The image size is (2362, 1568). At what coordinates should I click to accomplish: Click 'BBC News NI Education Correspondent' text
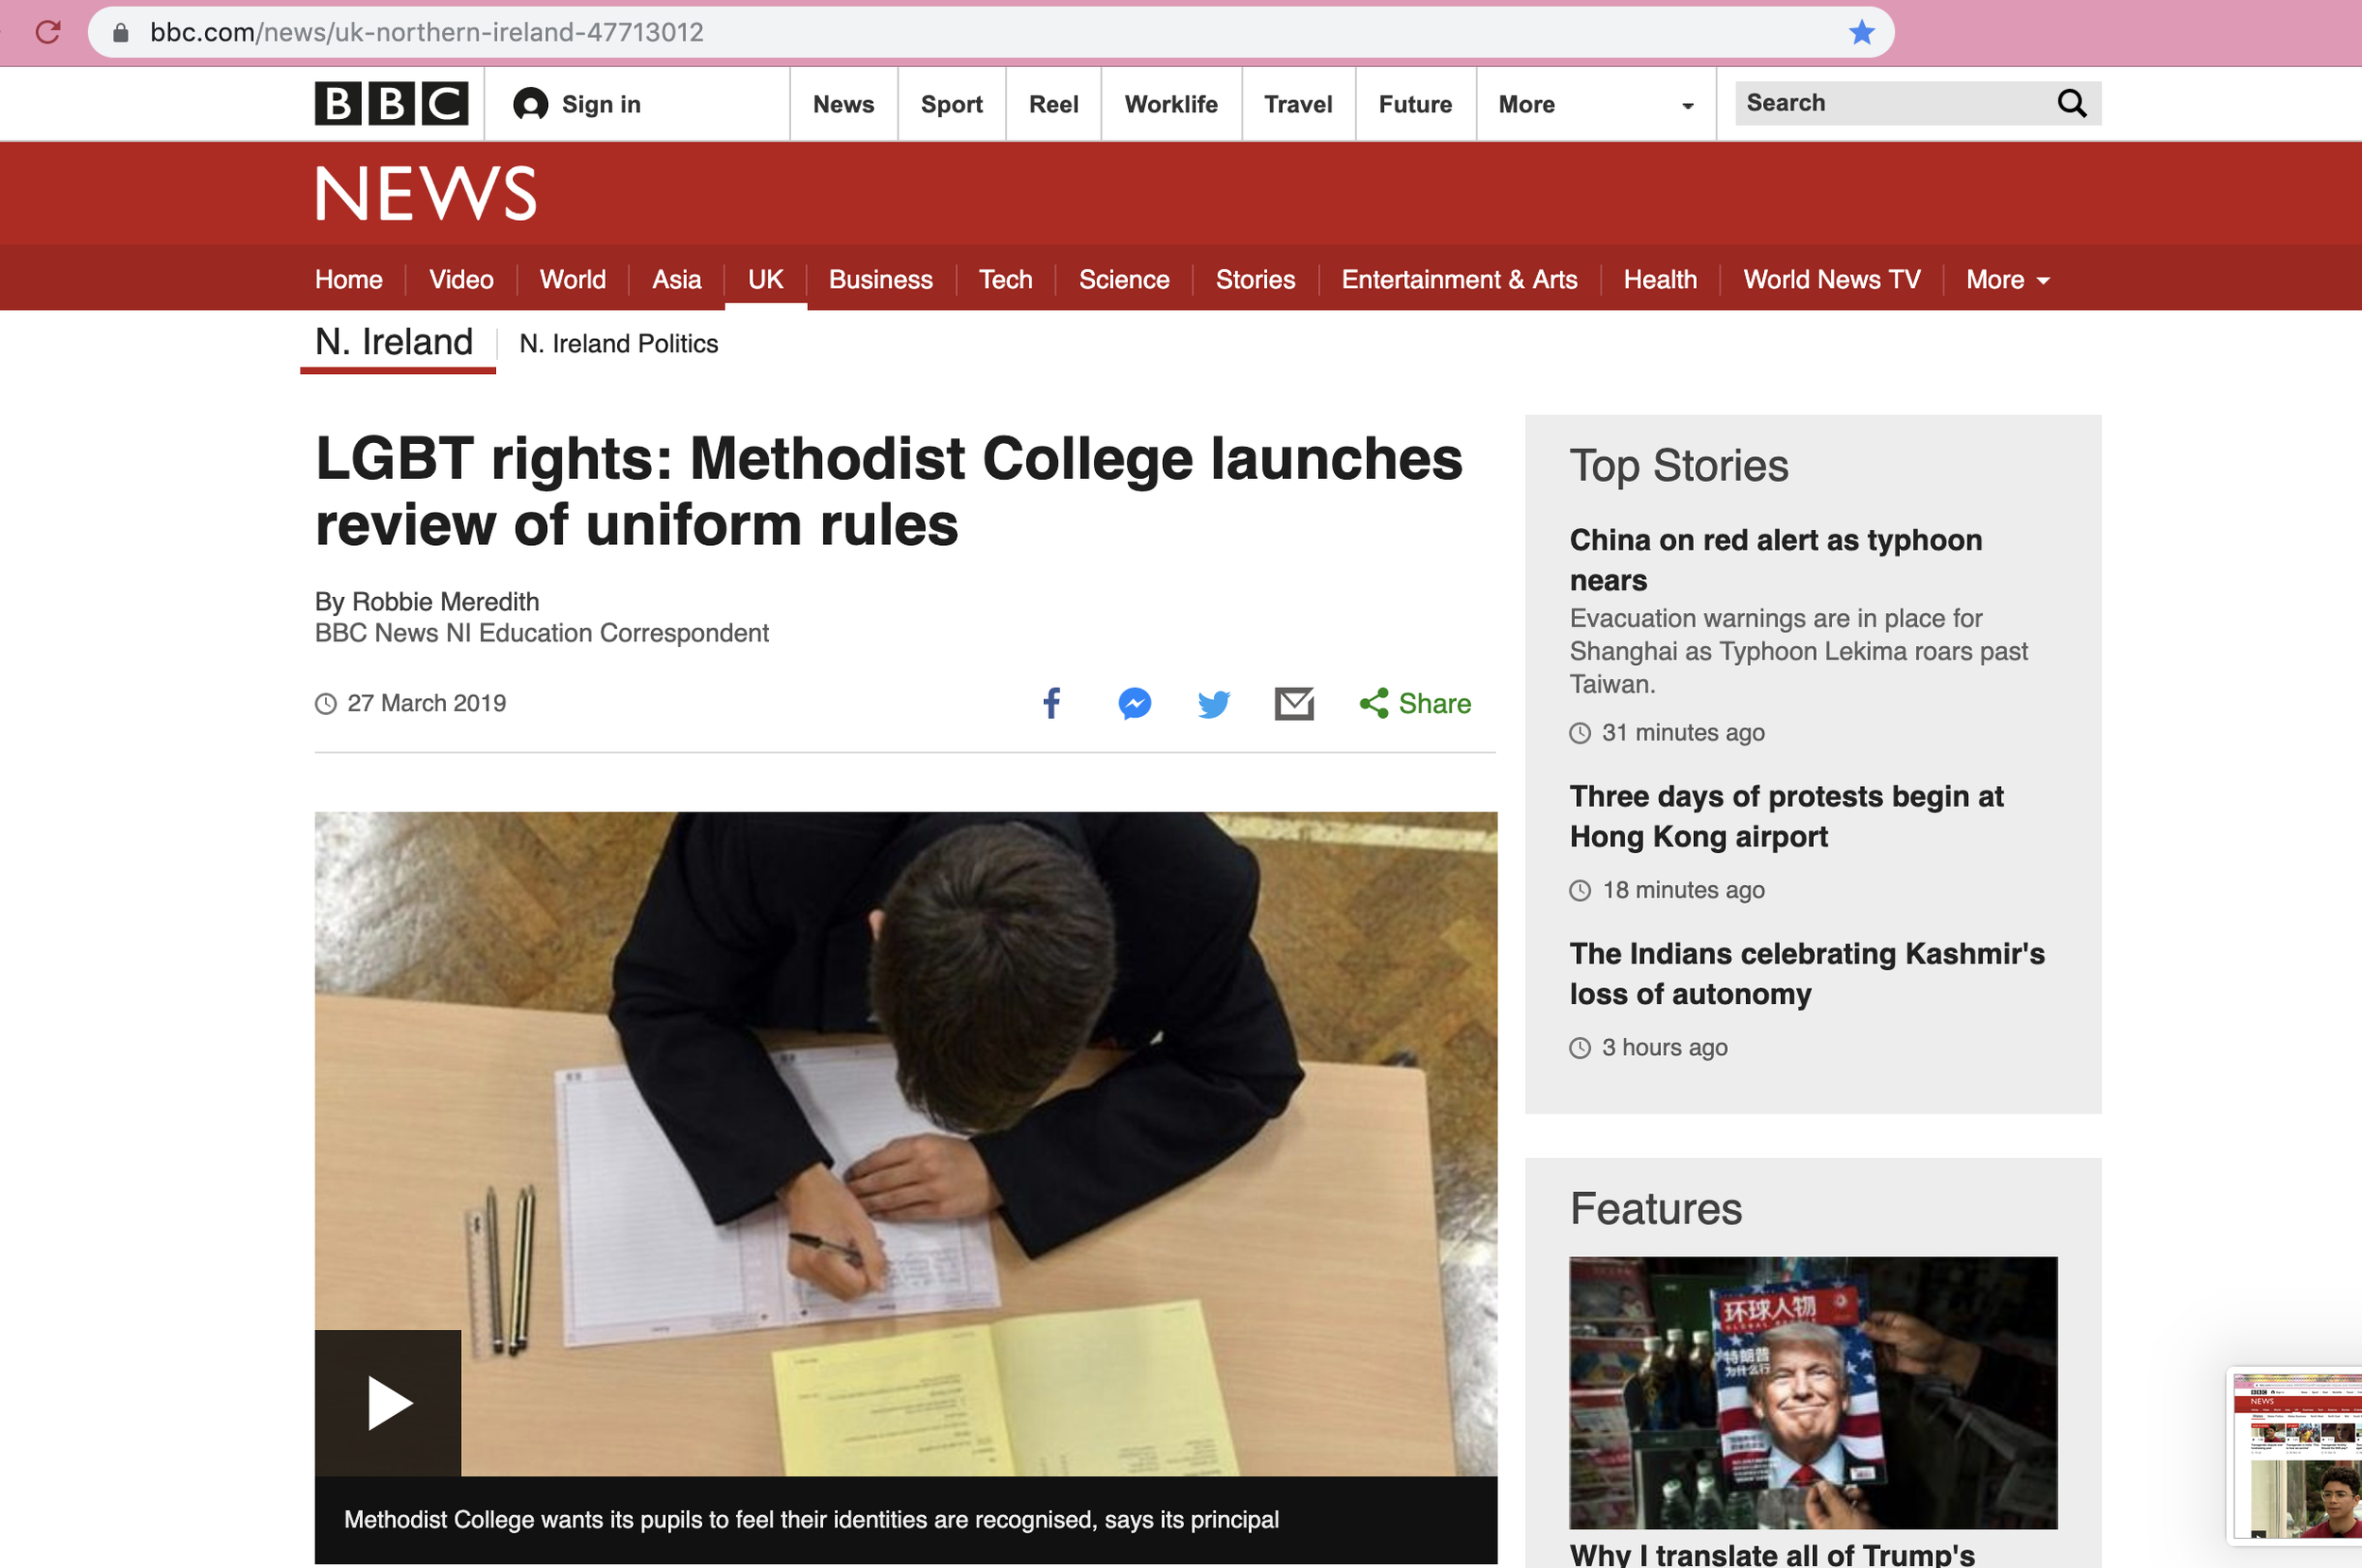click(x=542, y=633)
